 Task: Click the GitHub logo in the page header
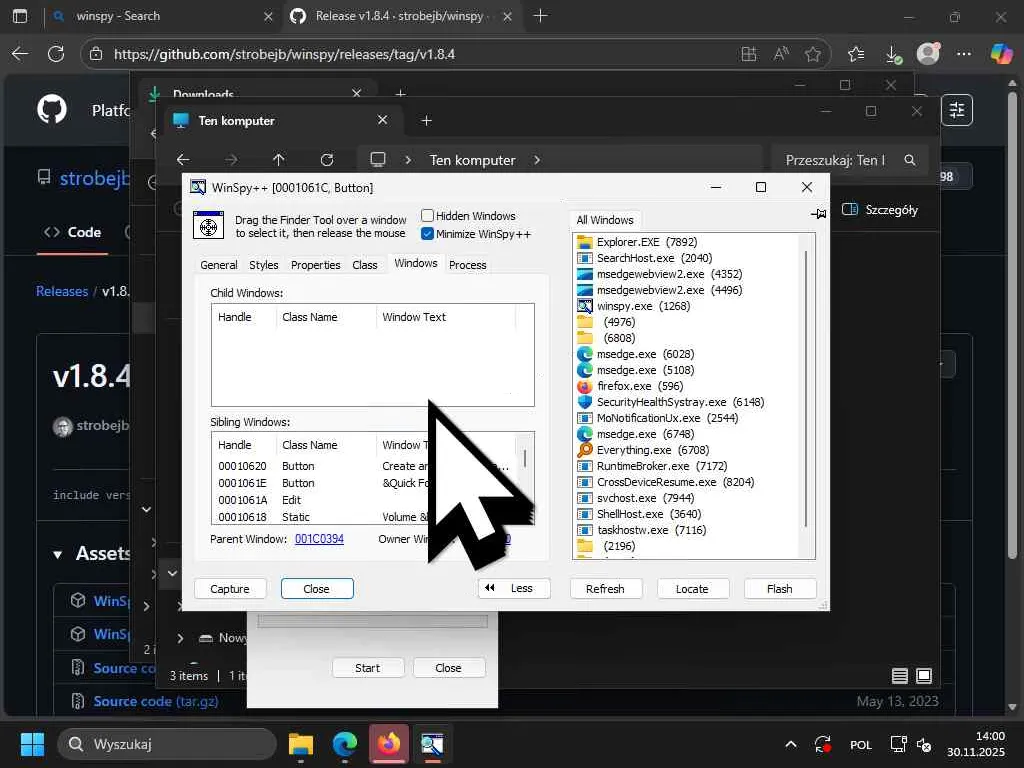pyautogui.click(x=52, y=110)
